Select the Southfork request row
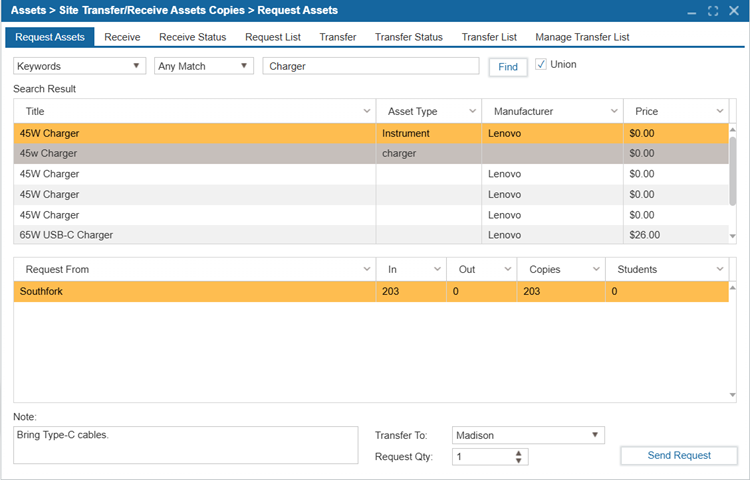 (371, 291)
